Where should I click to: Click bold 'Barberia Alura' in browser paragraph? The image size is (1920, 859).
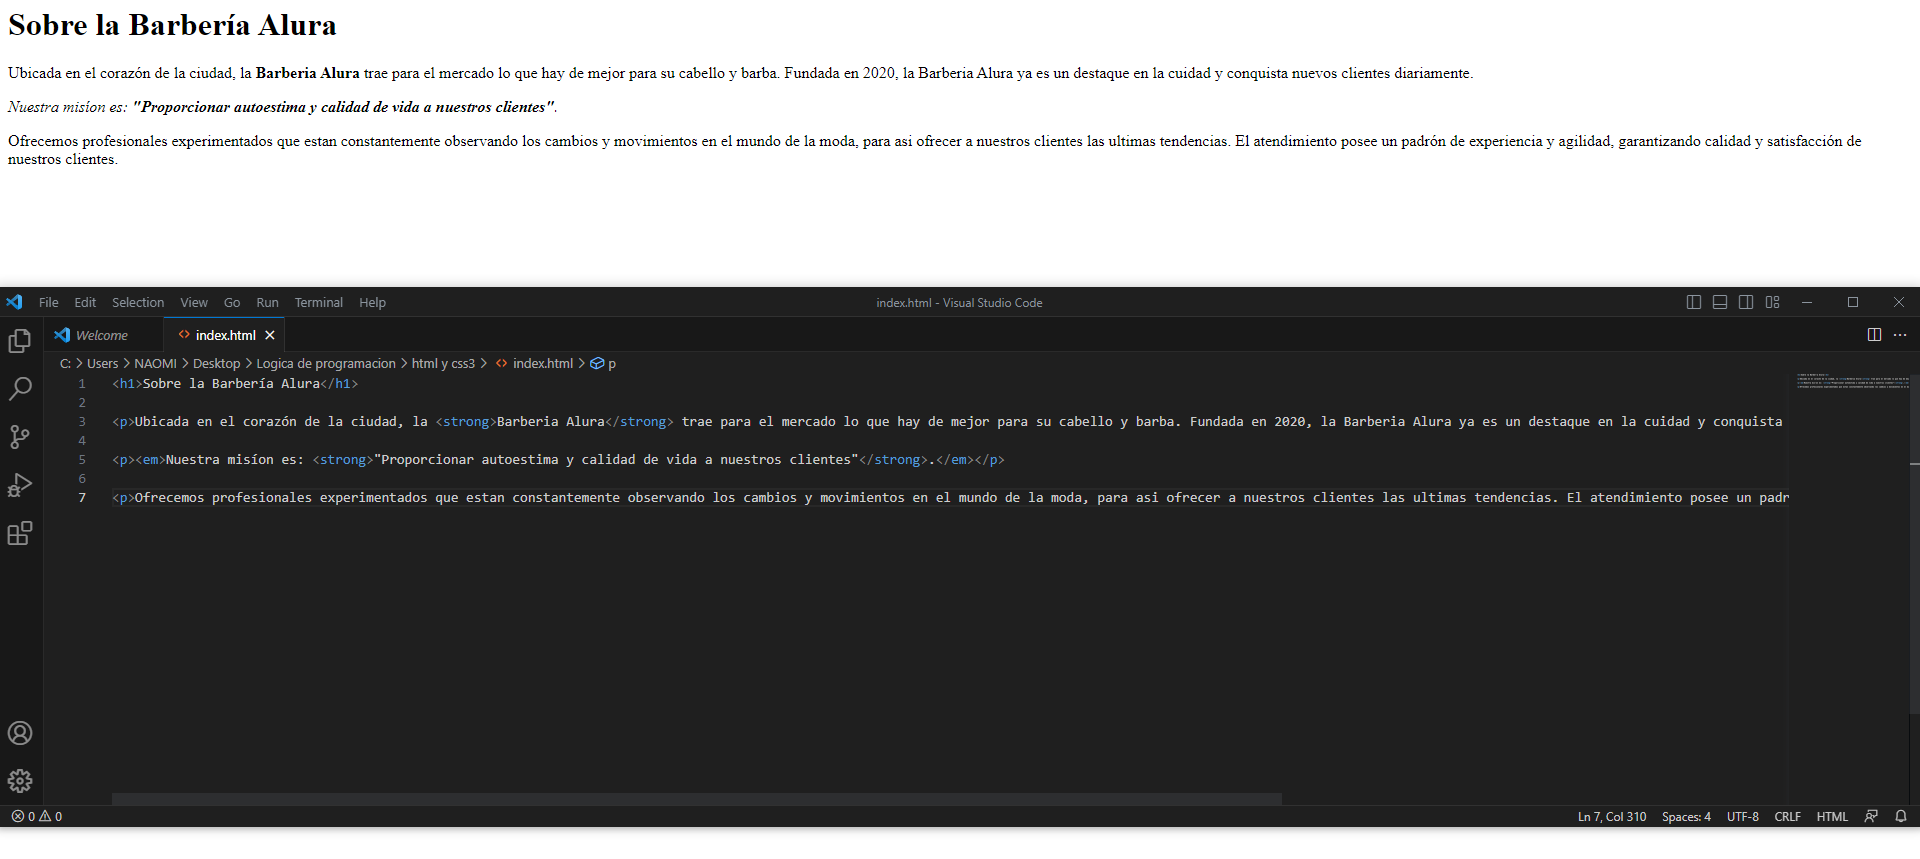pos(307,73)
